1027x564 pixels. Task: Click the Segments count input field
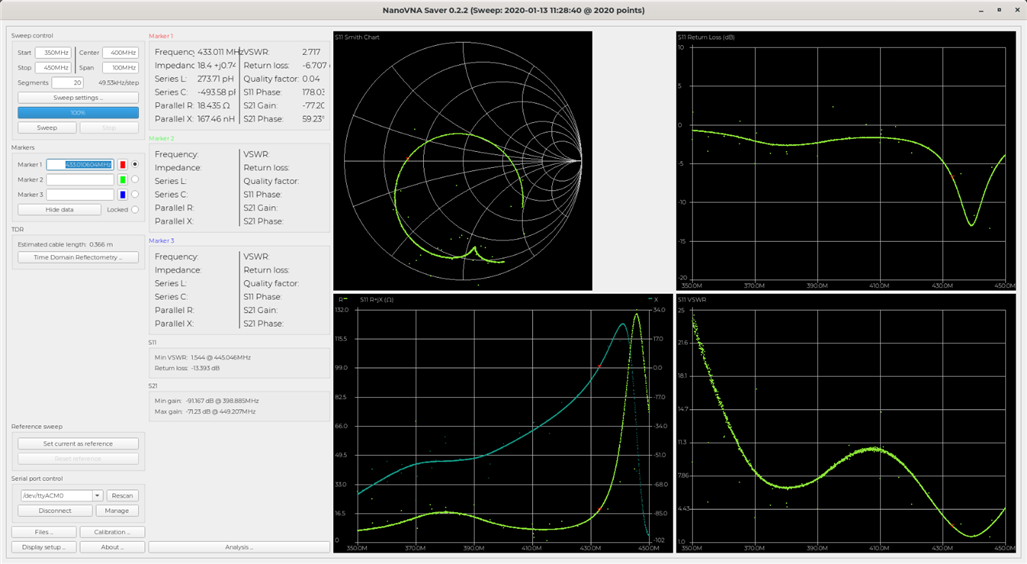[x=67, y=83]
